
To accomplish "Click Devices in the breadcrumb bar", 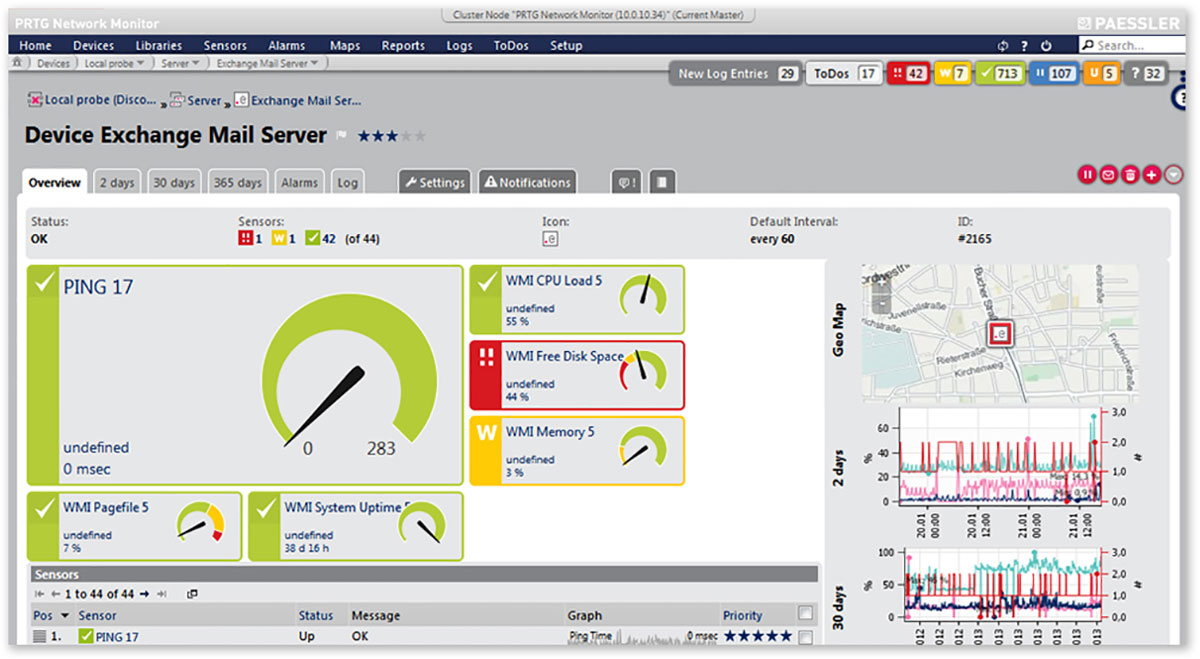I will pos(54,63).
